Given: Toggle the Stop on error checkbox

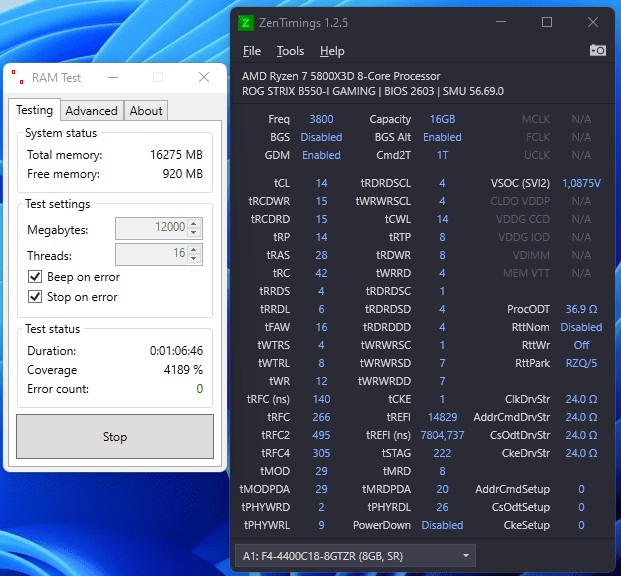Looking at the screenshot, I should (x=35, y=296).
